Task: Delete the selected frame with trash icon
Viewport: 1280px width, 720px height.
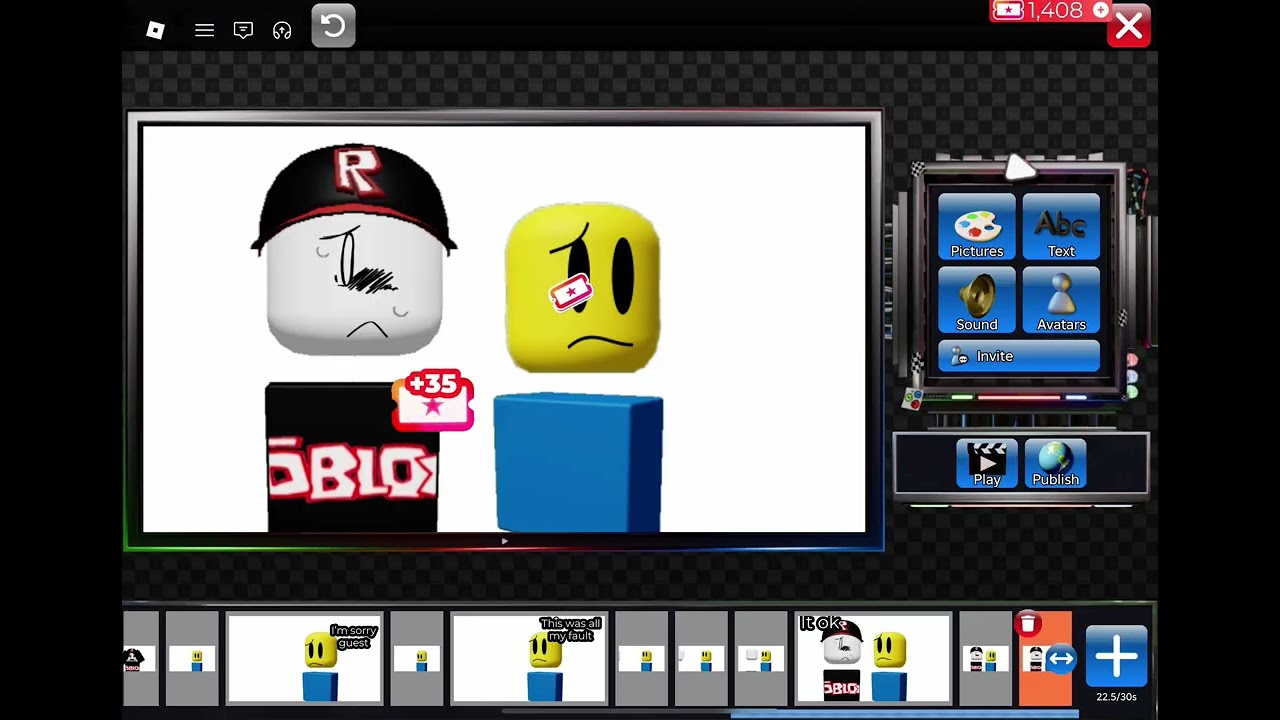Action: 1028,624
